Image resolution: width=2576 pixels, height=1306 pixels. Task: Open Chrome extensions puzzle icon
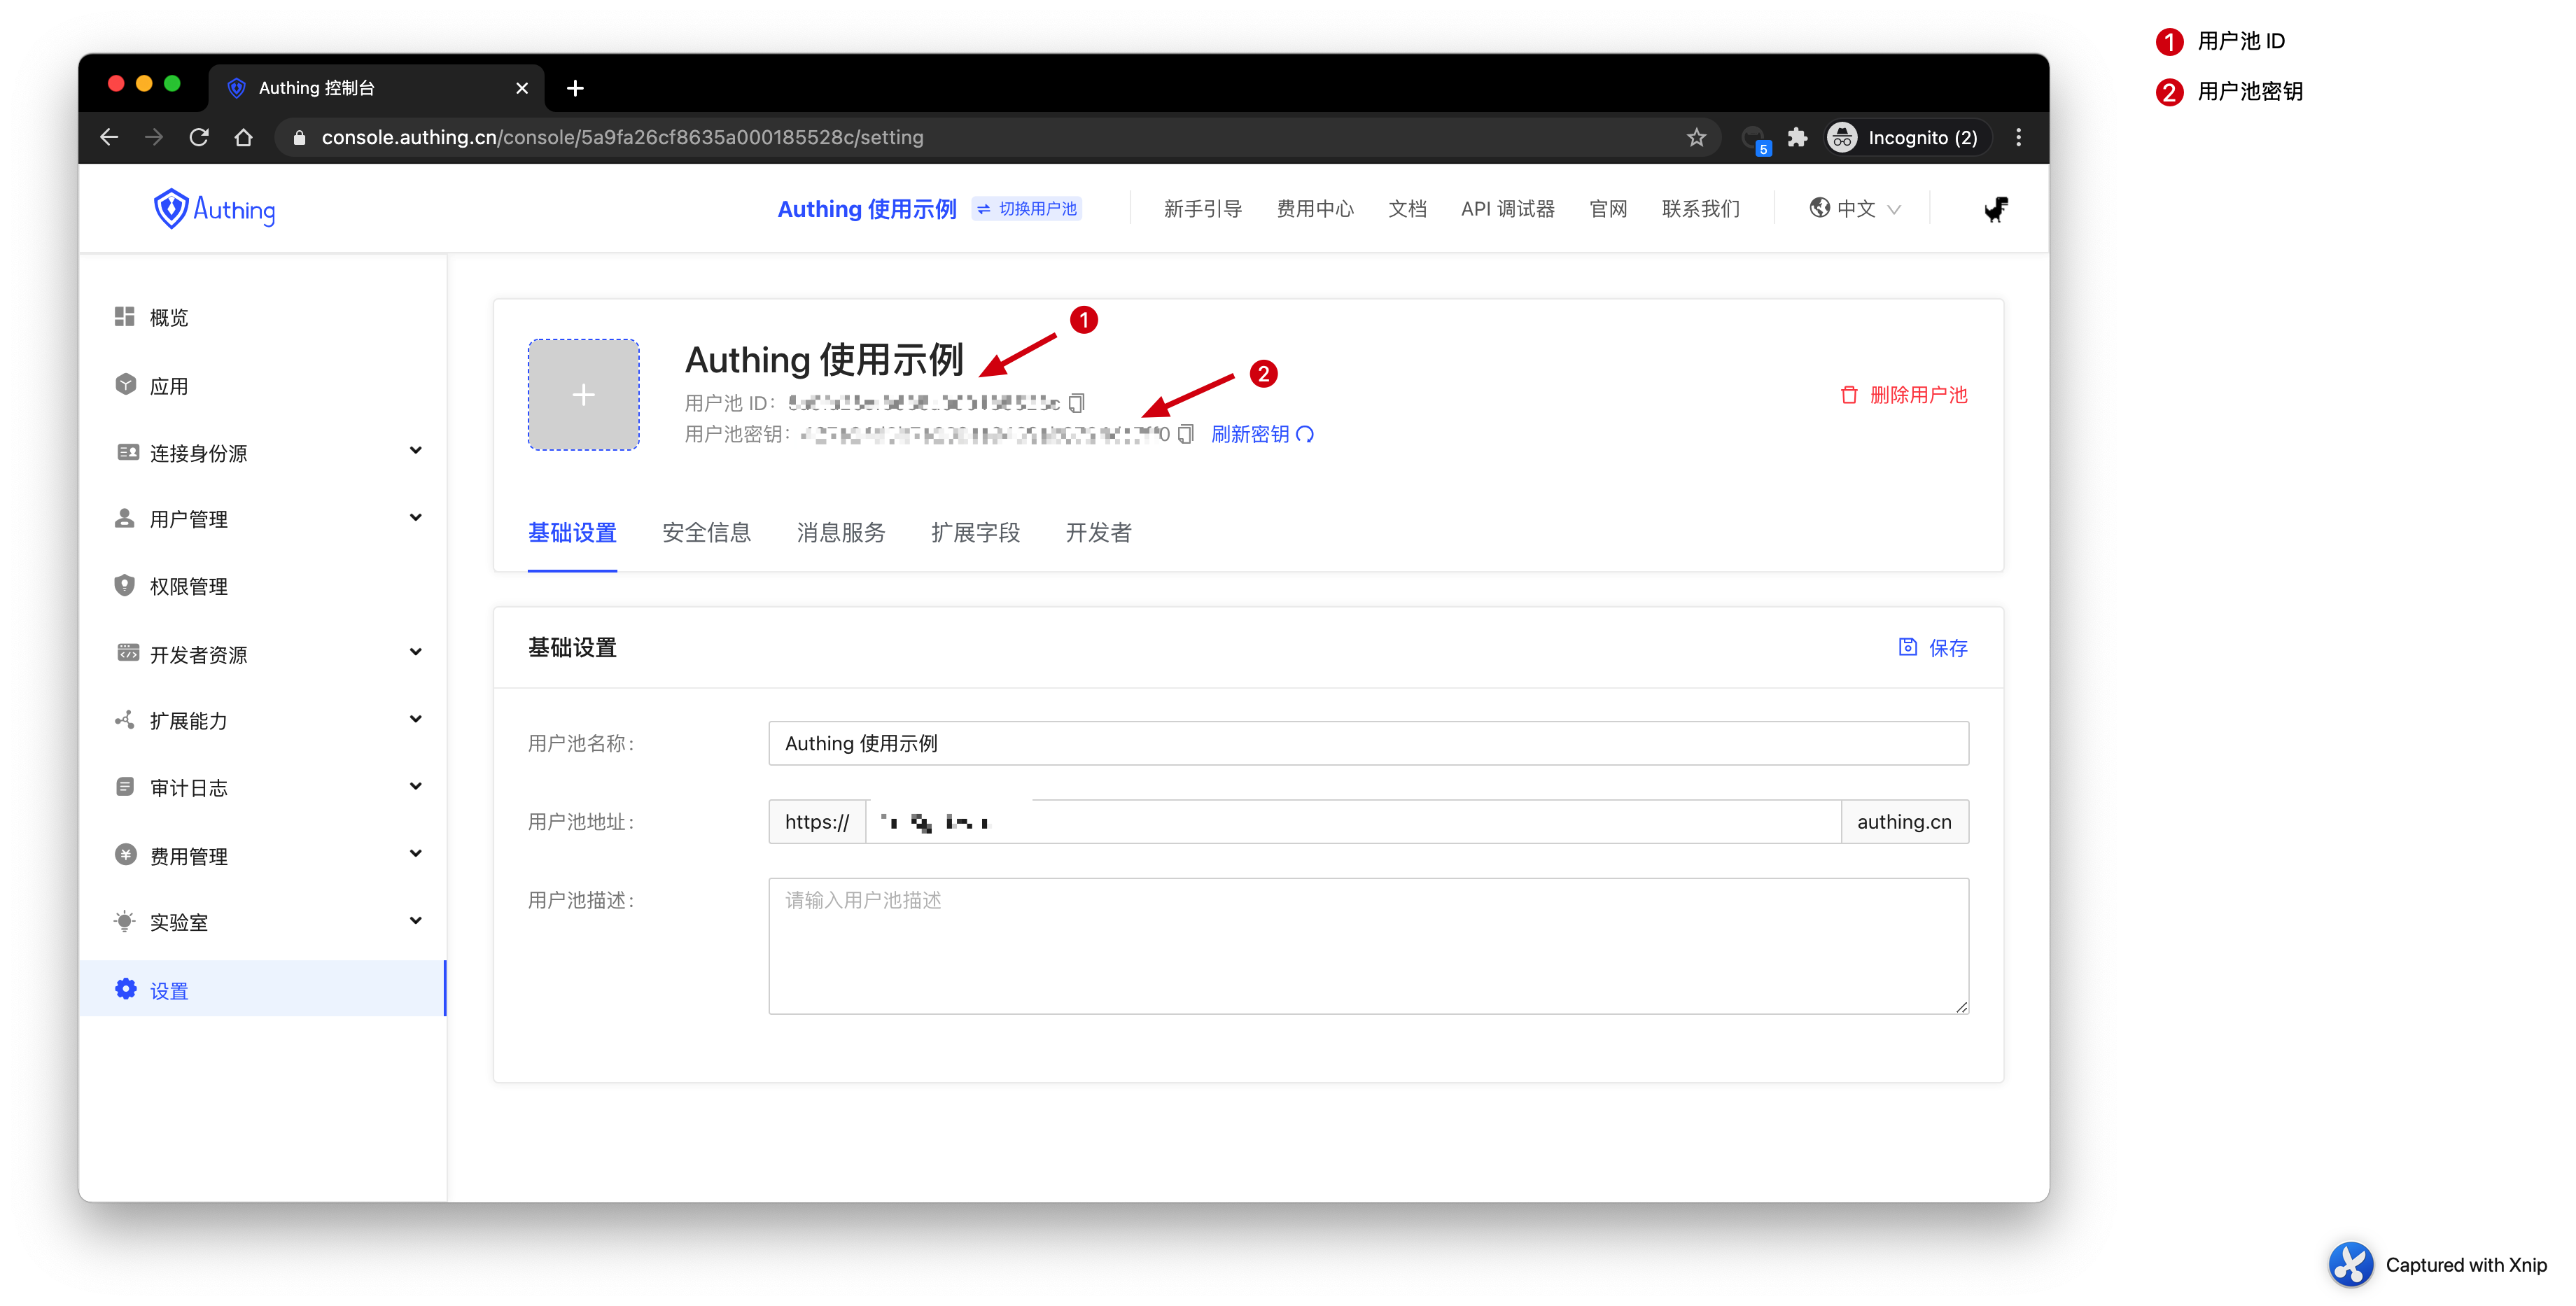coord(1797,137)
